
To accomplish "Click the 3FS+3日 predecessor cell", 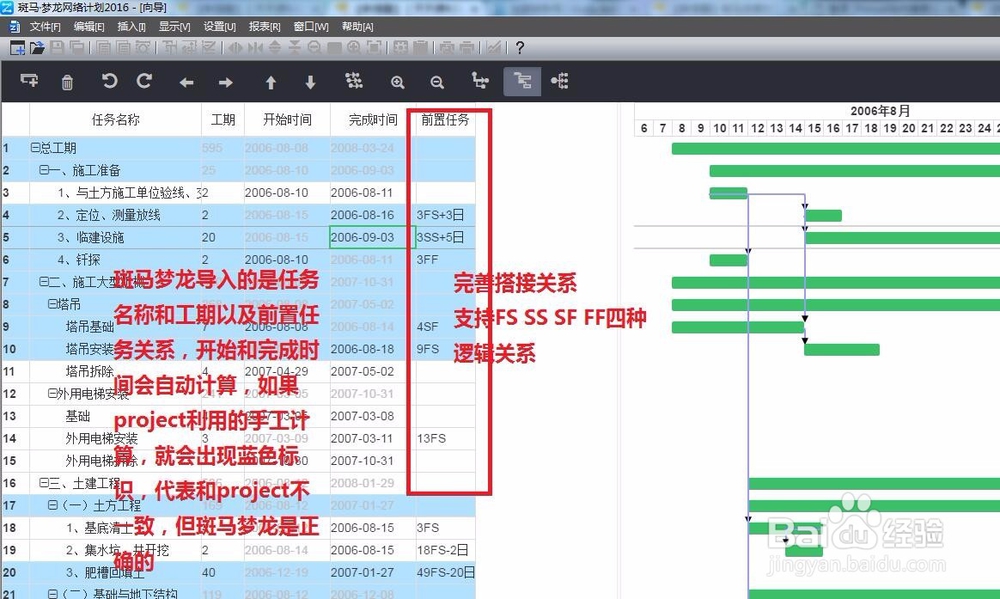I will coord(445,215).
